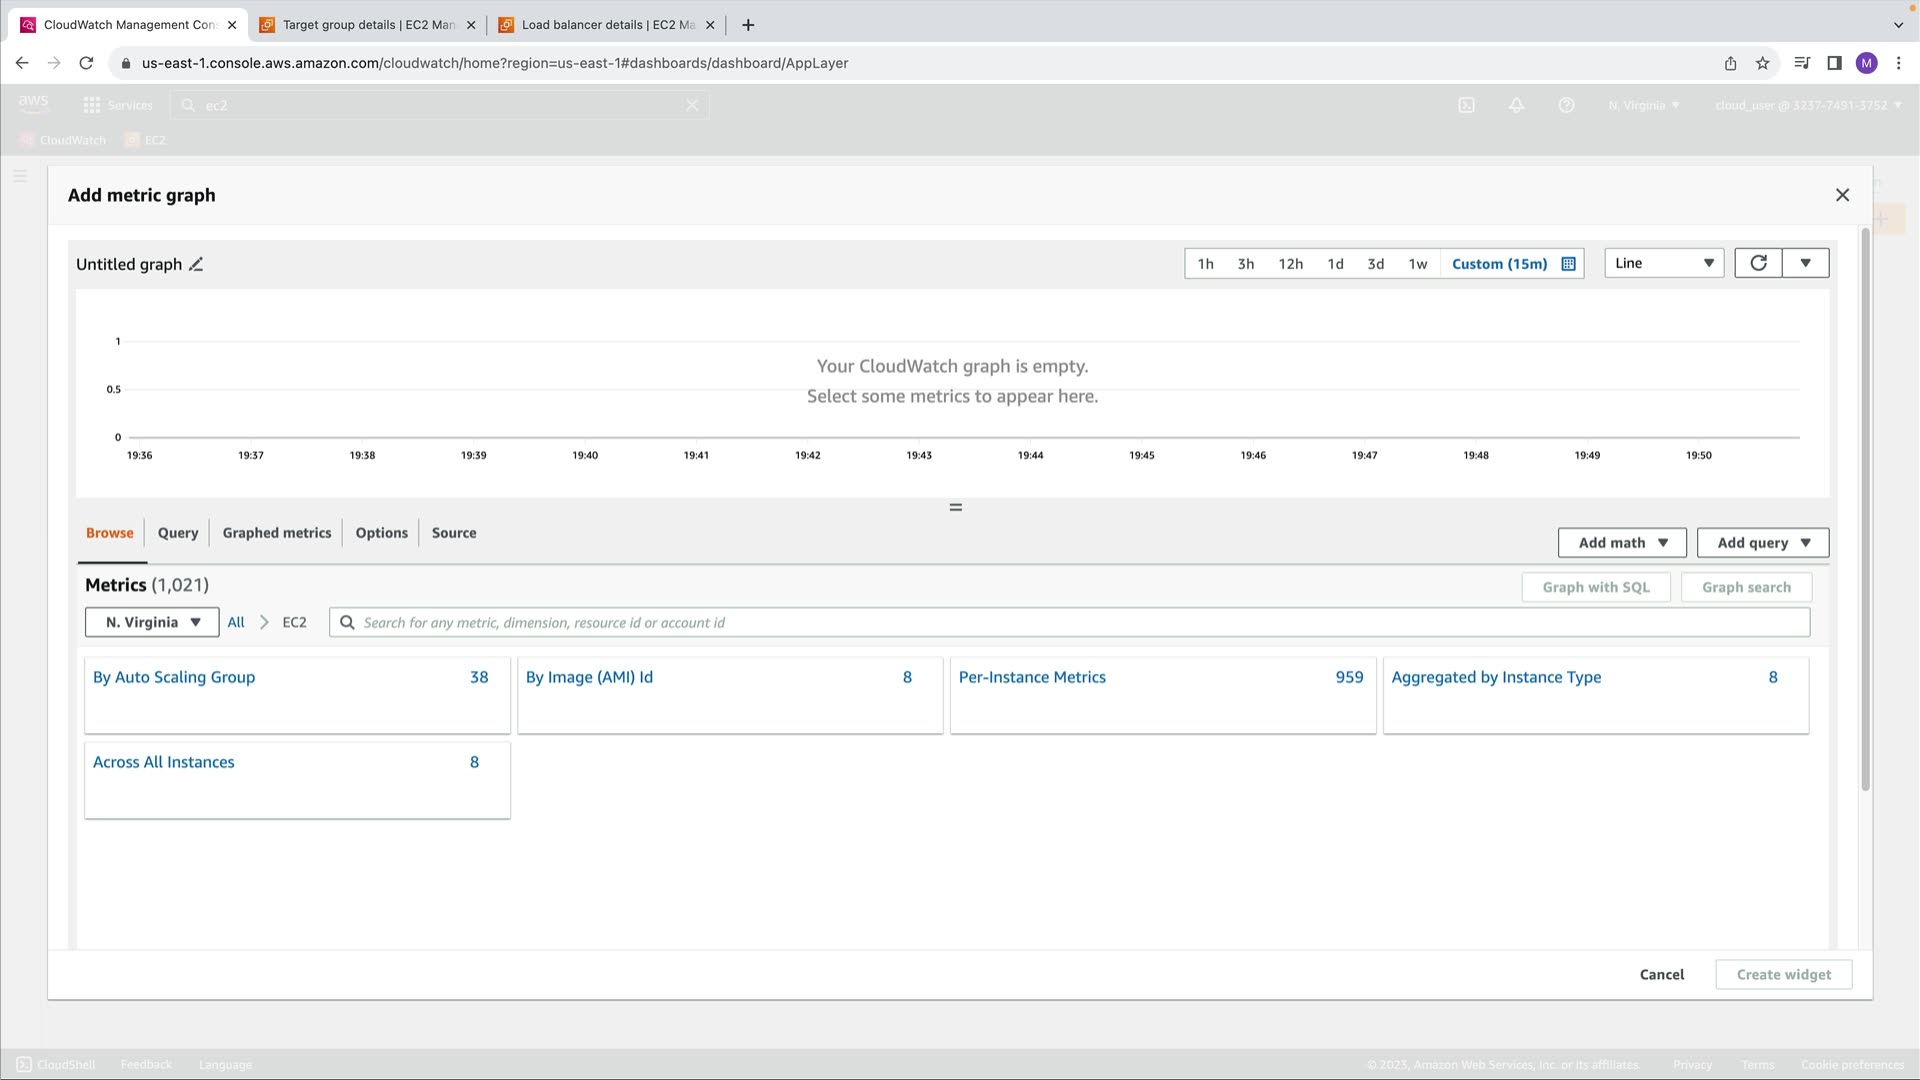The image size is (1920, 1080).
Task: Click the pencil icon to rename Untitled graph
Action: click(196, 264)
